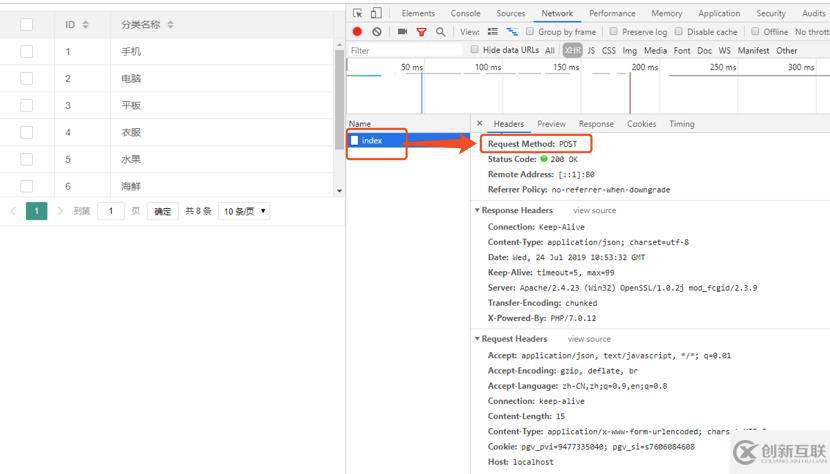
Task: Open the Memory tab
Action: pyautogui.click(x=666, y=13)
